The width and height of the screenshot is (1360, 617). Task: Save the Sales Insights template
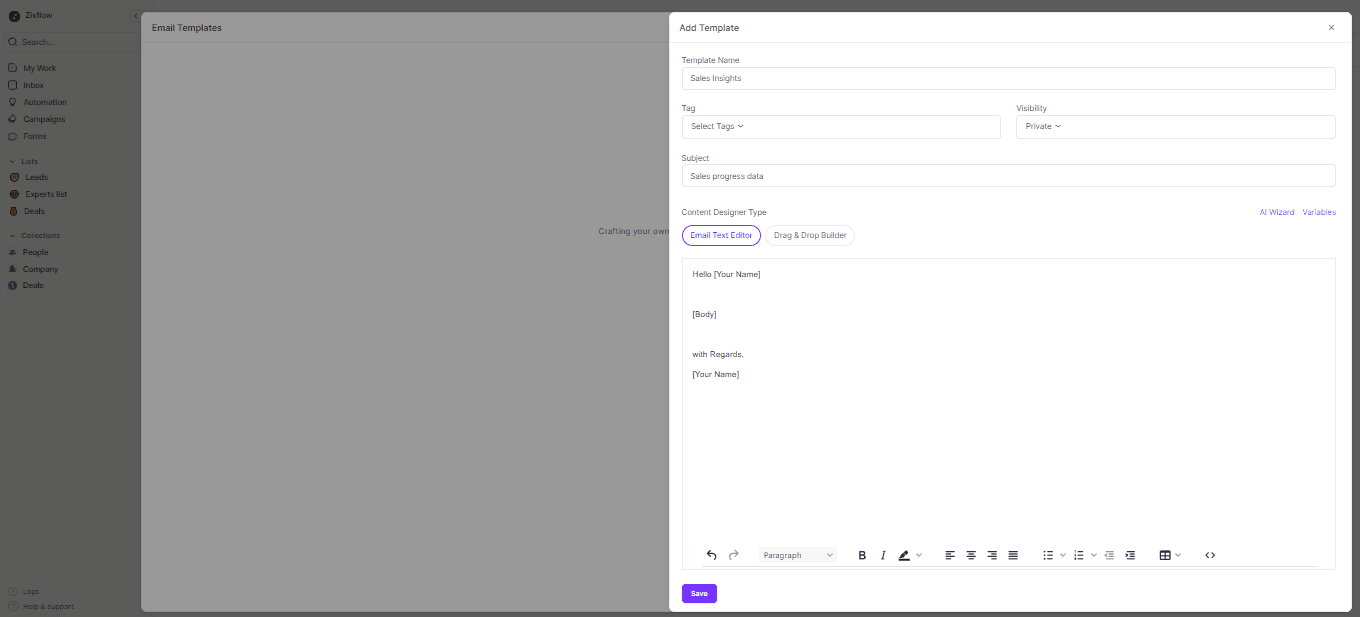[x=698, y=593]
